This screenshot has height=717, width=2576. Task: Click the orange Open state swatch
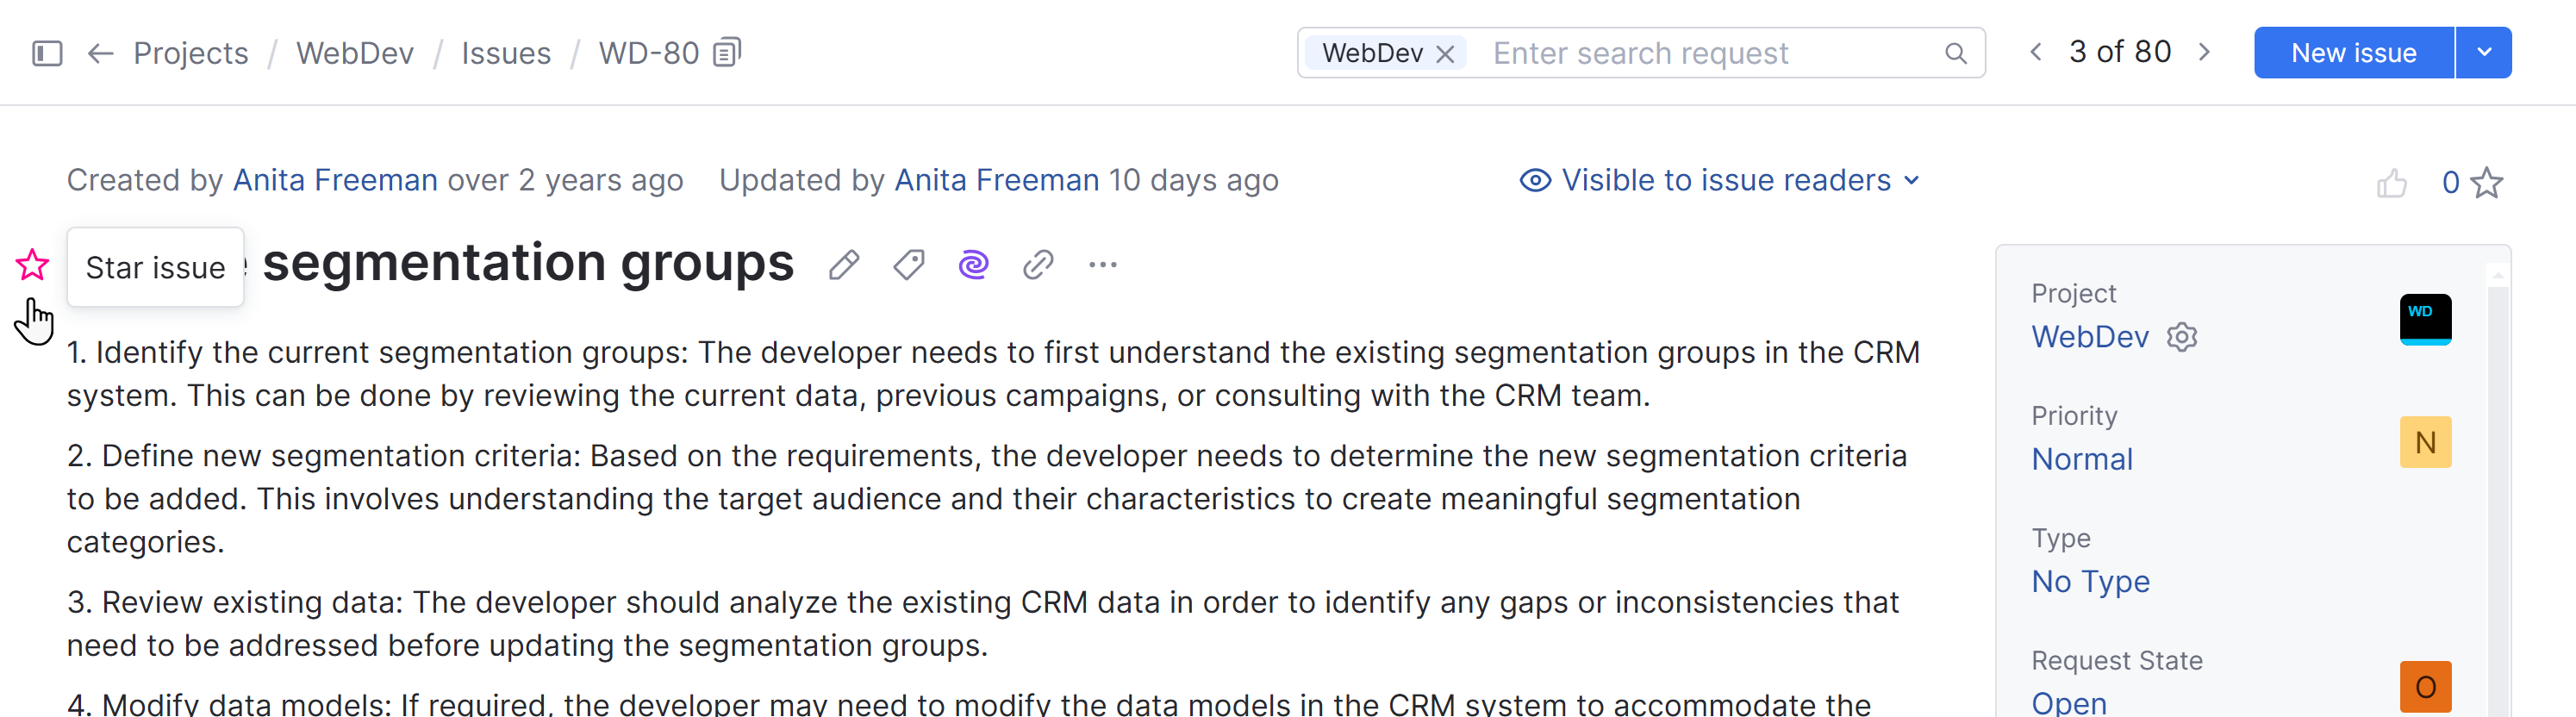coord(2425,687)
